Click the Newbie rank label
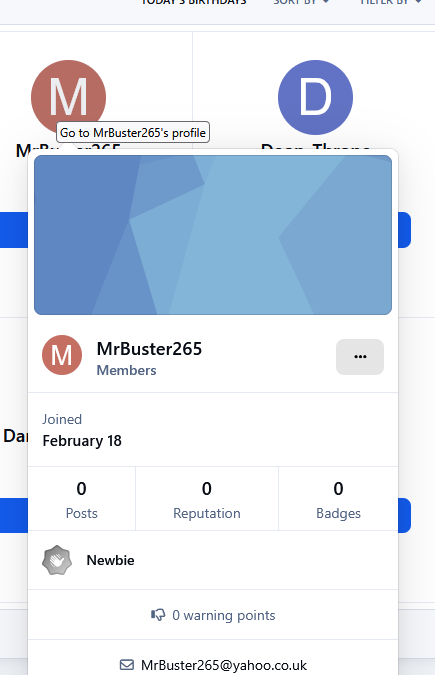 pos(110,560)
